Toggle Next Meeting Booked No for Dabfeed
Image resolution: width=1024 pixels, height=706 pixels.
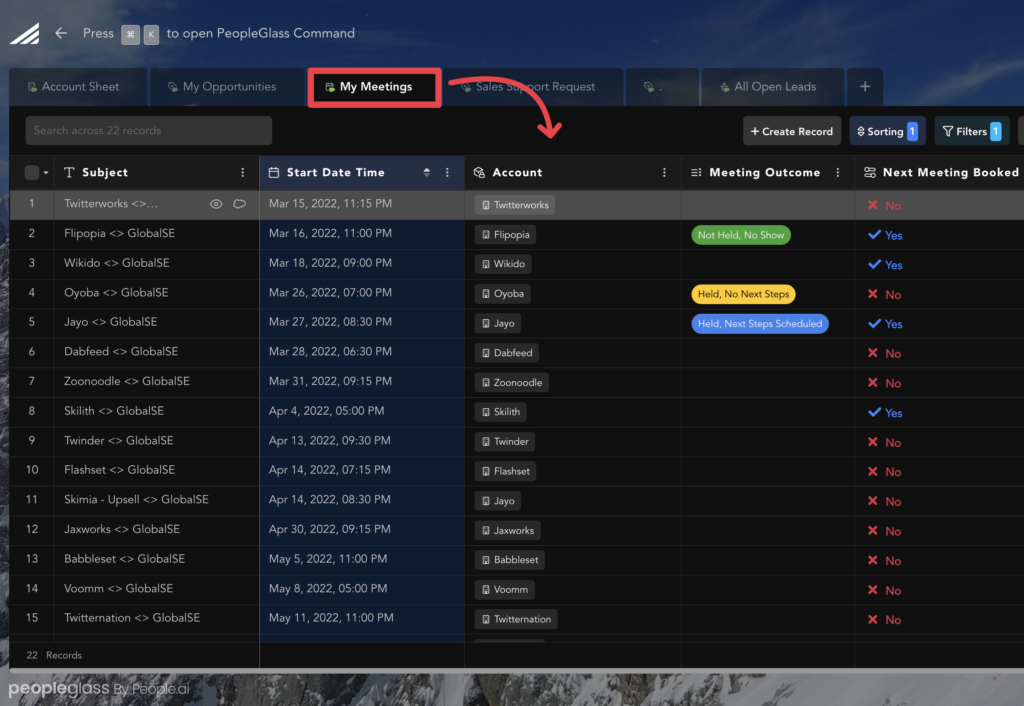coord(884,353)
